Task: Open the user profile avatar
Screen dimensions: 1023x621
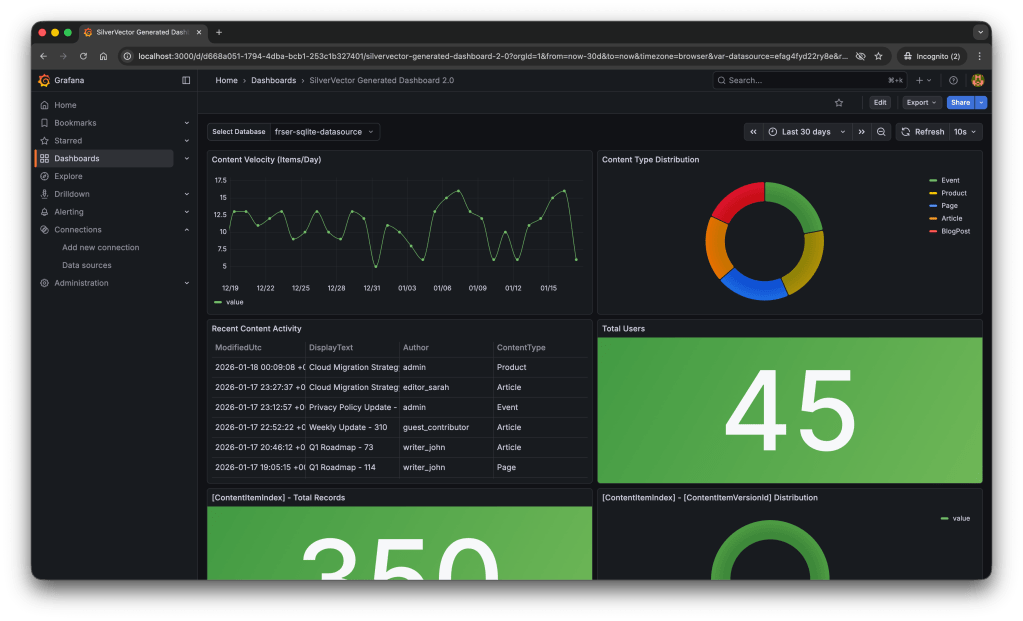Action: pyautogui.click(x=977, y=80)
